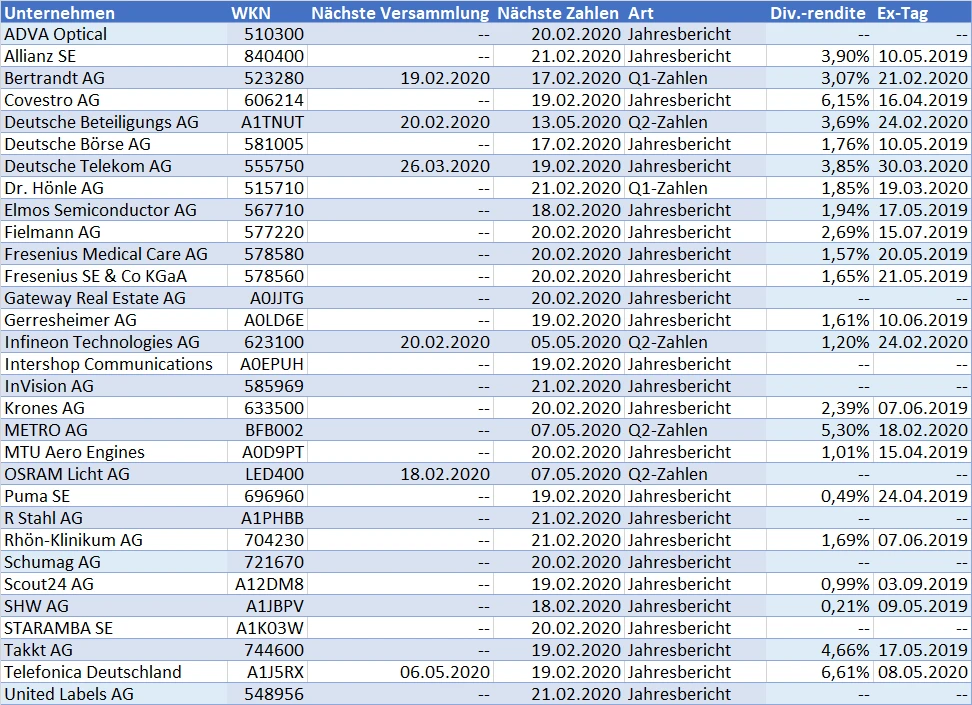Viewport: 972px width, 705px height.
Task: Select the 6,61% dividend yield cell
Action: [x=845, y=672]
